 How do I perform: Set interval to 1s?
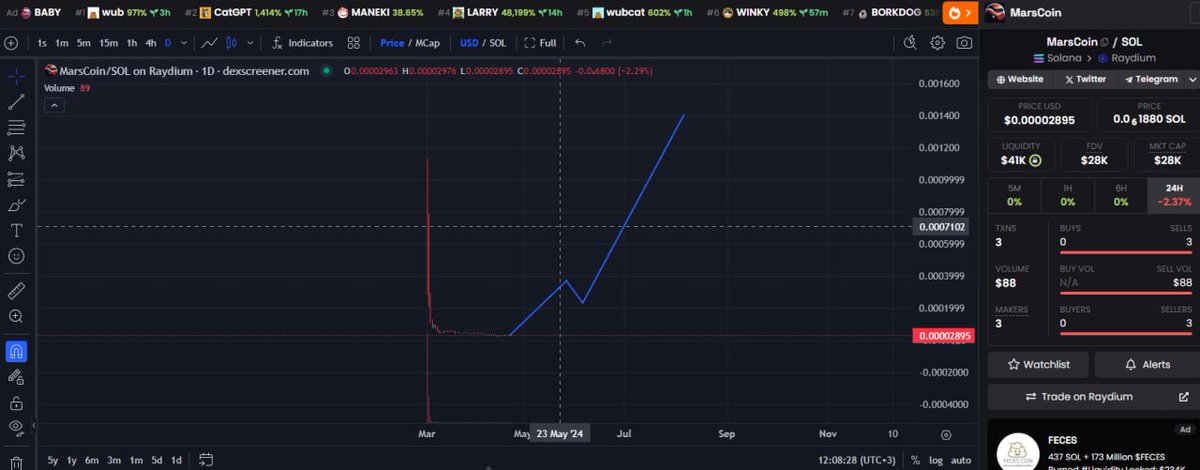tap(42, 43)
